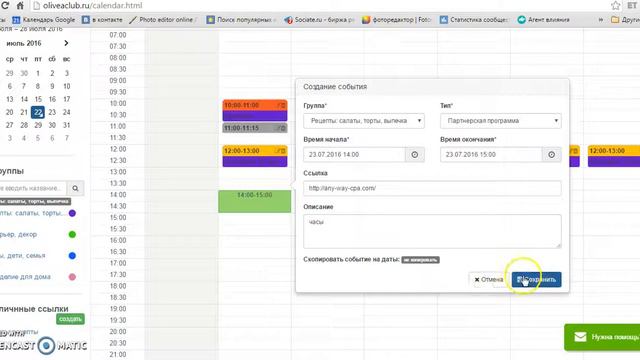Save the event with Сохранить
Viewport: 640px width, 360px height.
[536, 280]
